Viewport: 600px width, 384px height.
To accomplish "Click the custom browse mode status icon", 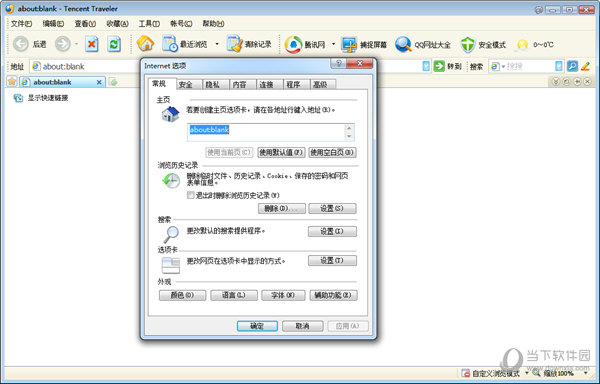I will coord(465,373).
